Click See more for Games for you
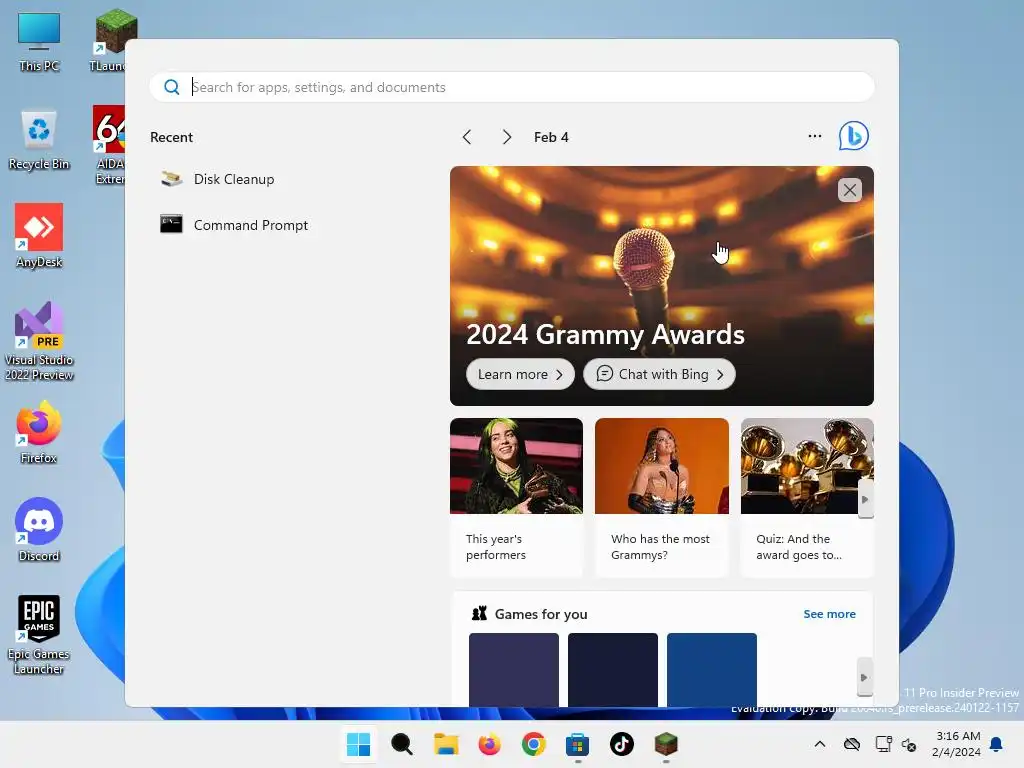This screenshot has width=1024, height=768. pos(829,614)
